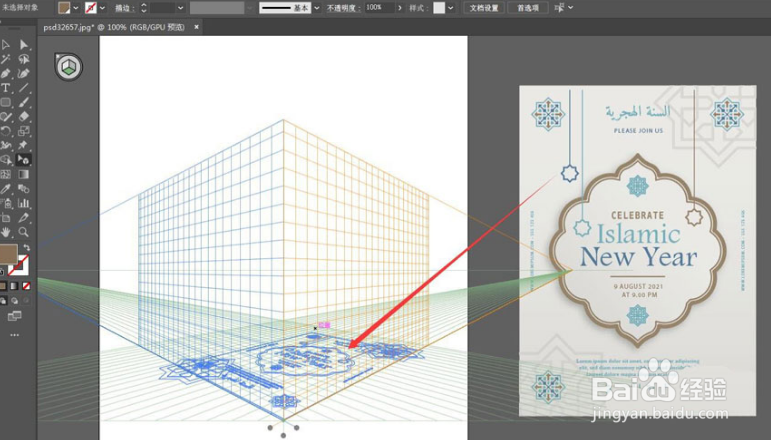Select the Width warp tool
The height and width of the screenshot is (440, 771).
[6, 146]
